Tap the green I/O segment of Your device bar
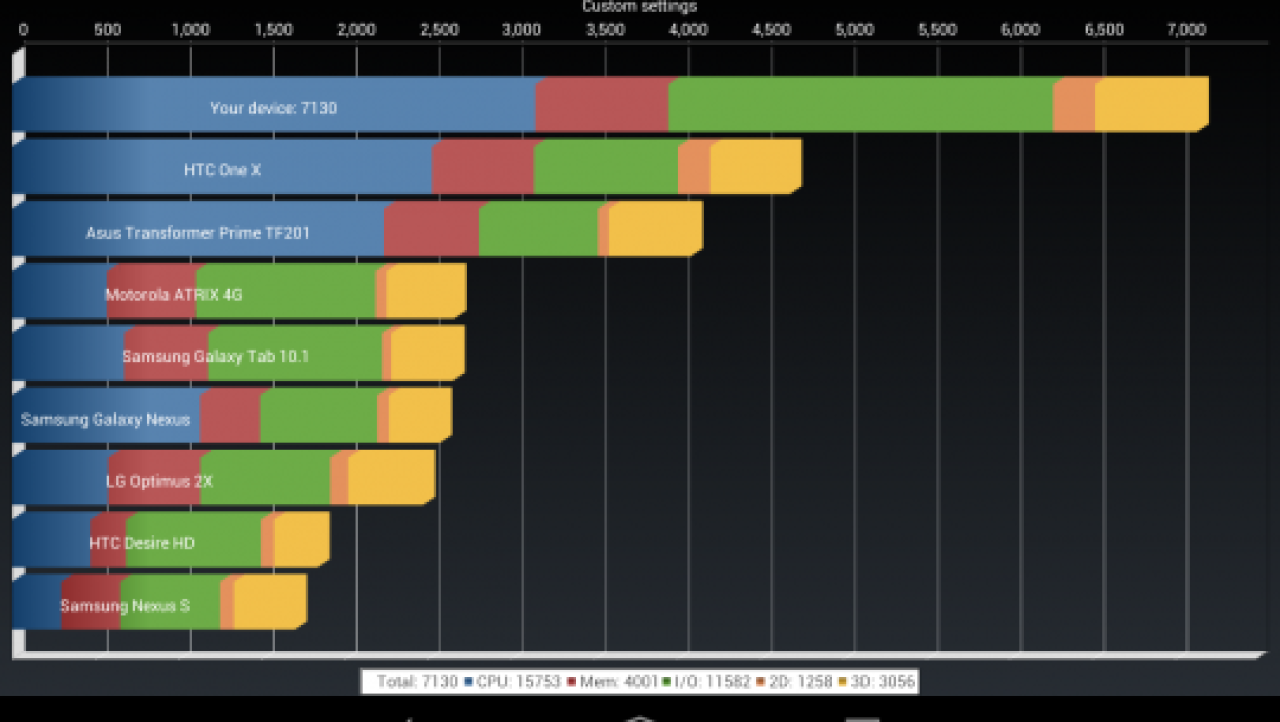This screenshot has width=1280, height=722. 861,104
